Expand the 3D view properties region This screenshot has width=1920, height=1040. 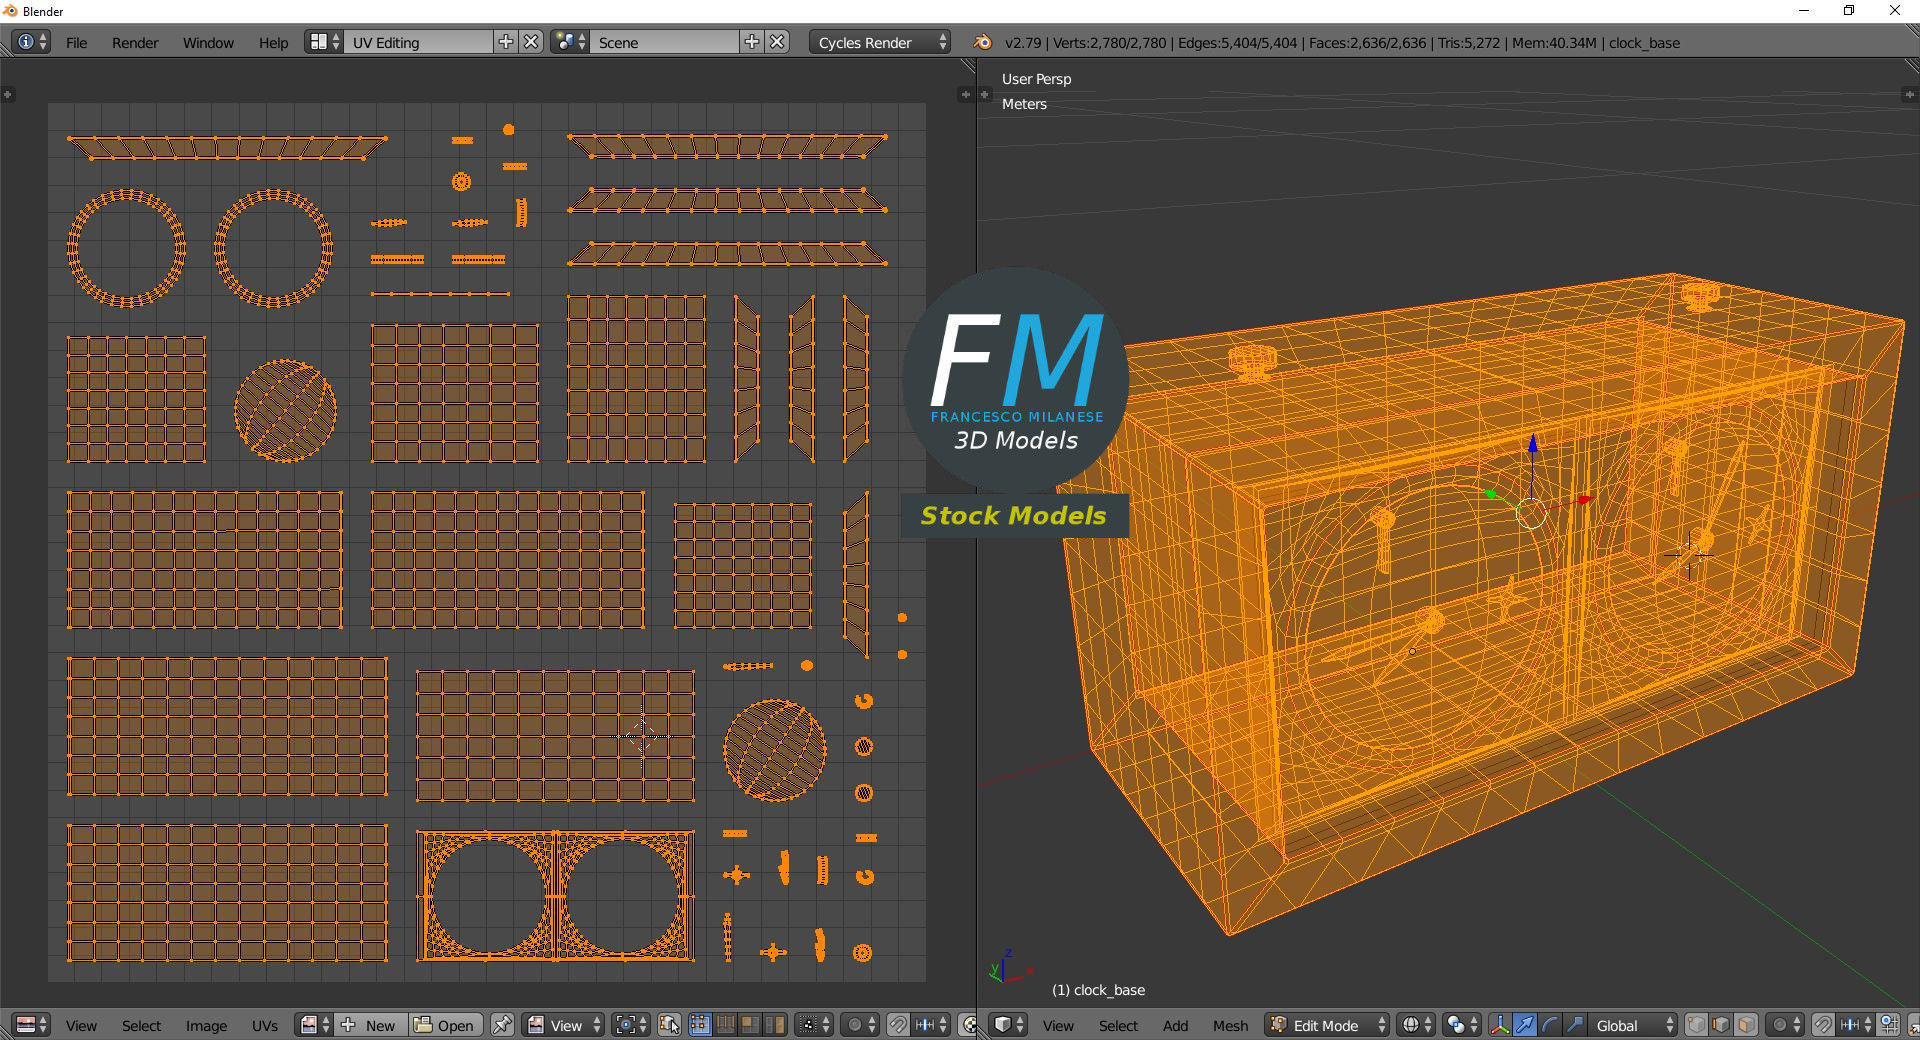[x=1909, y=95]
